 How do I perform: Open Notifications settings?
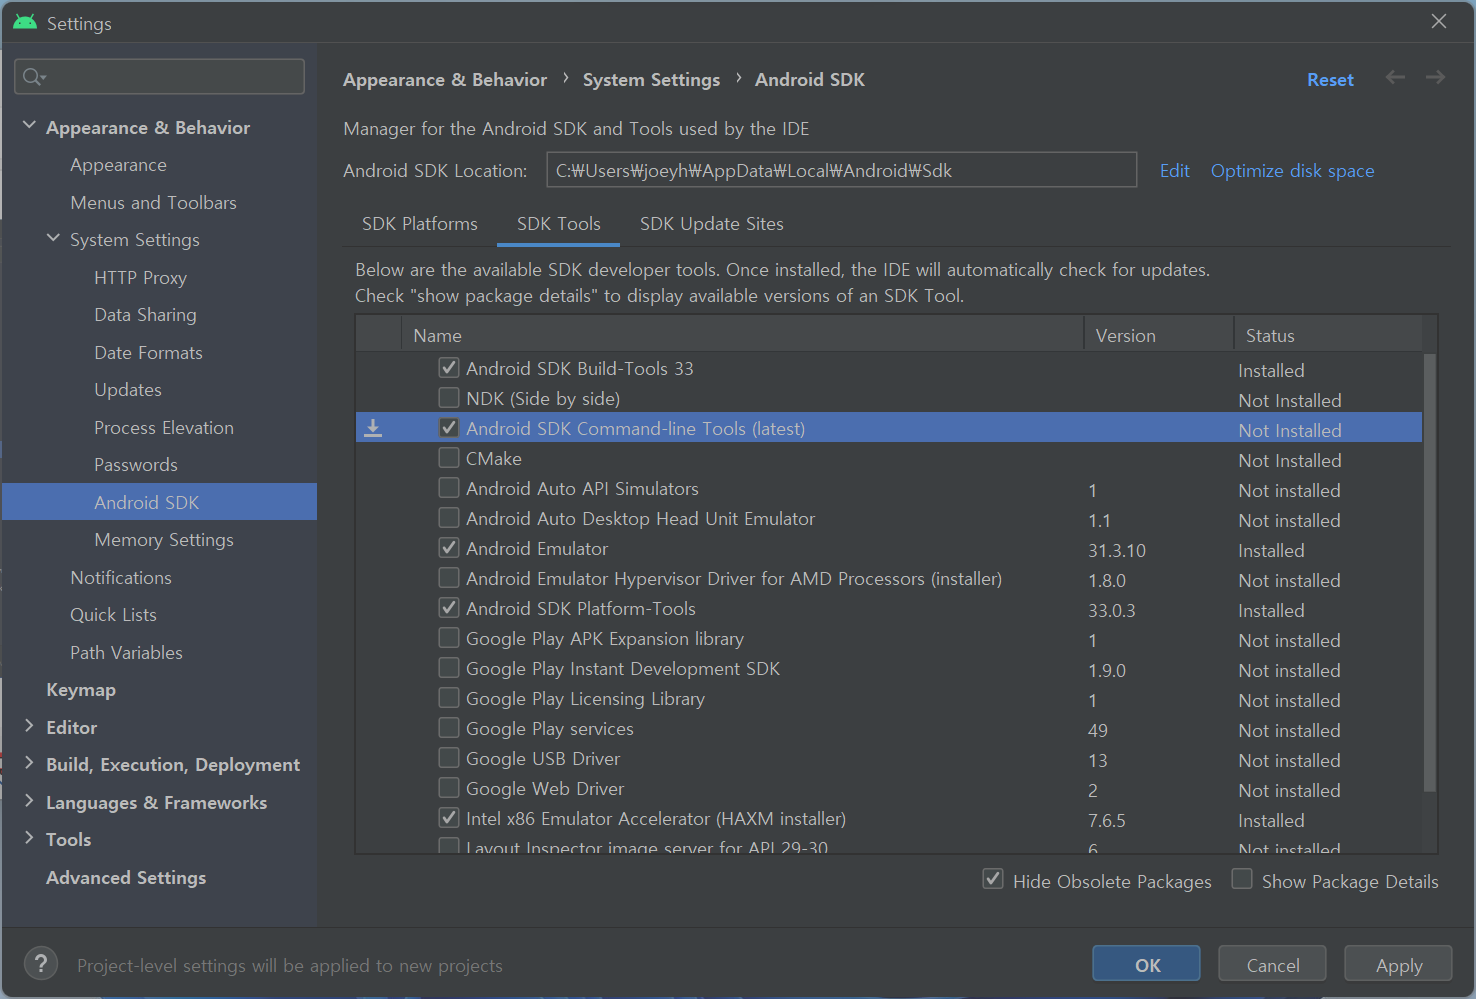click(121, 577)
